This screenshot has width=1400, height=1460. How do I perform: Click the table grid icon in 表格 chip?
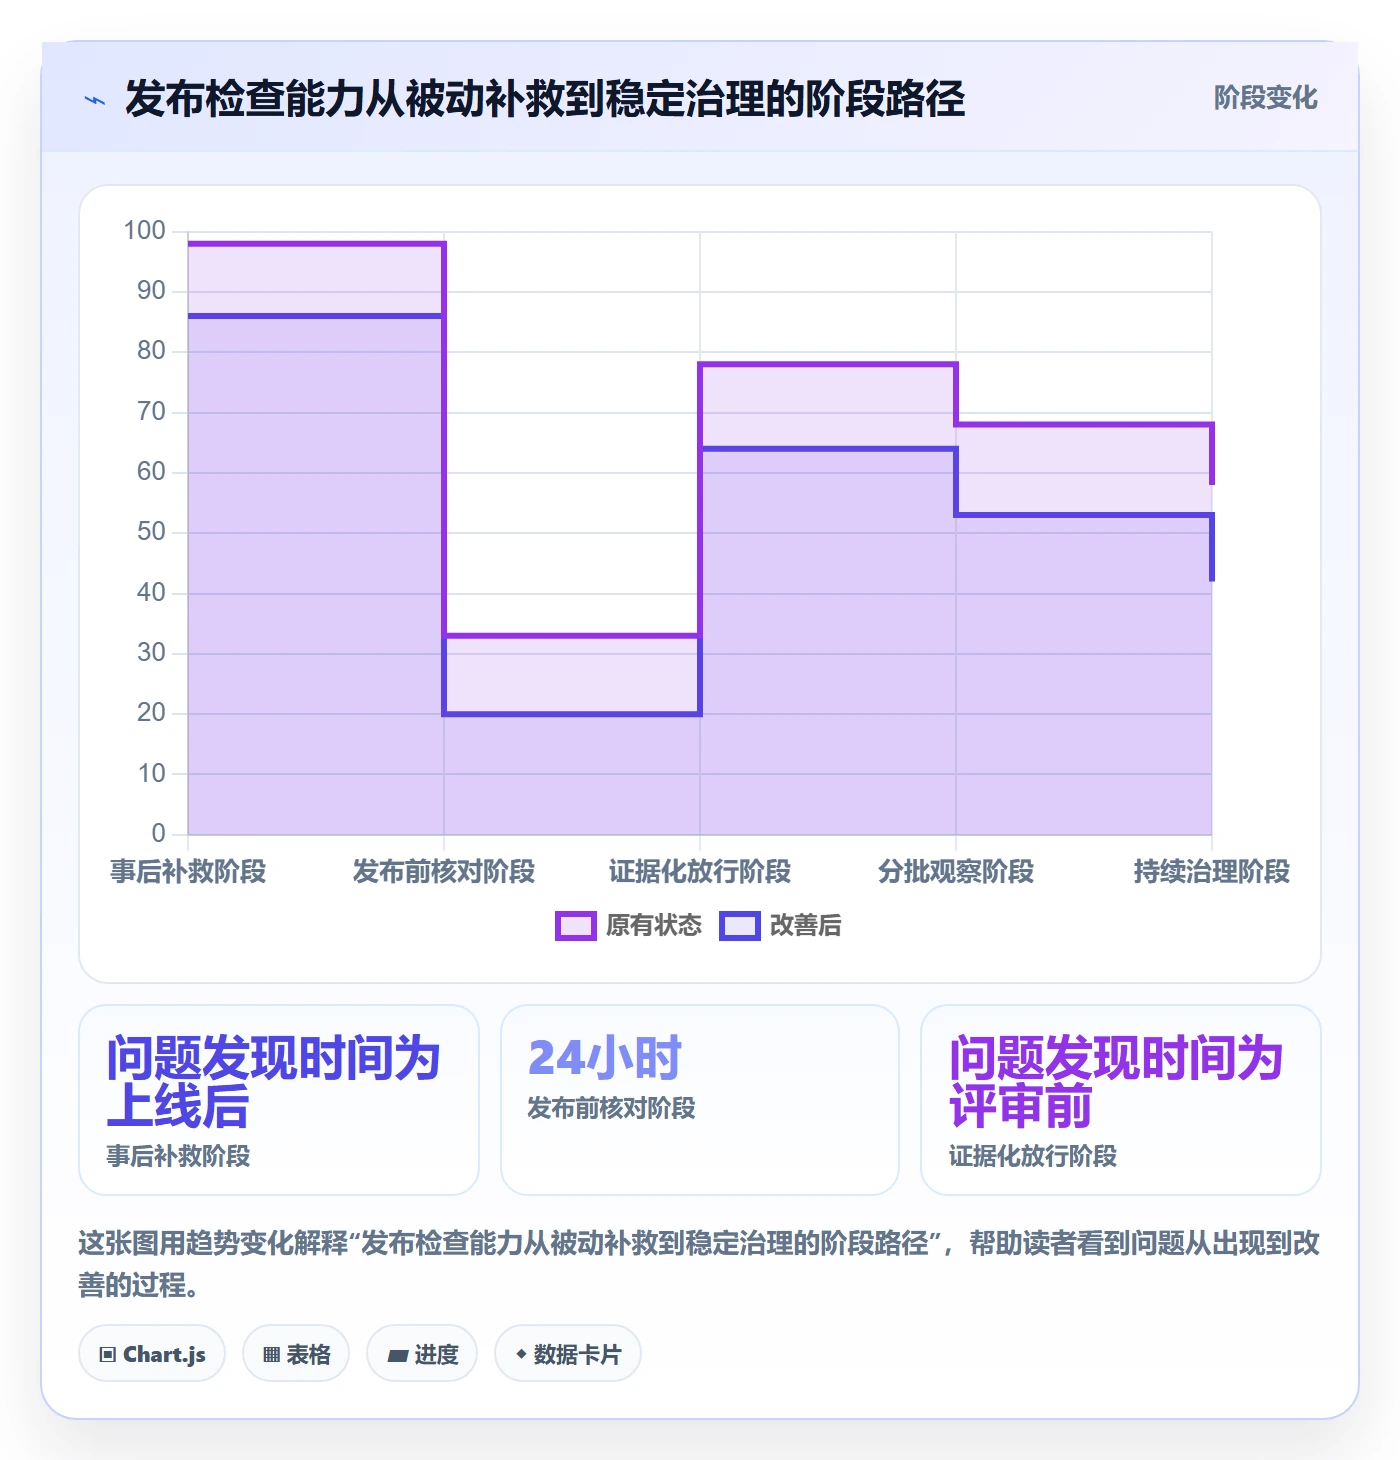point(271,1355)
